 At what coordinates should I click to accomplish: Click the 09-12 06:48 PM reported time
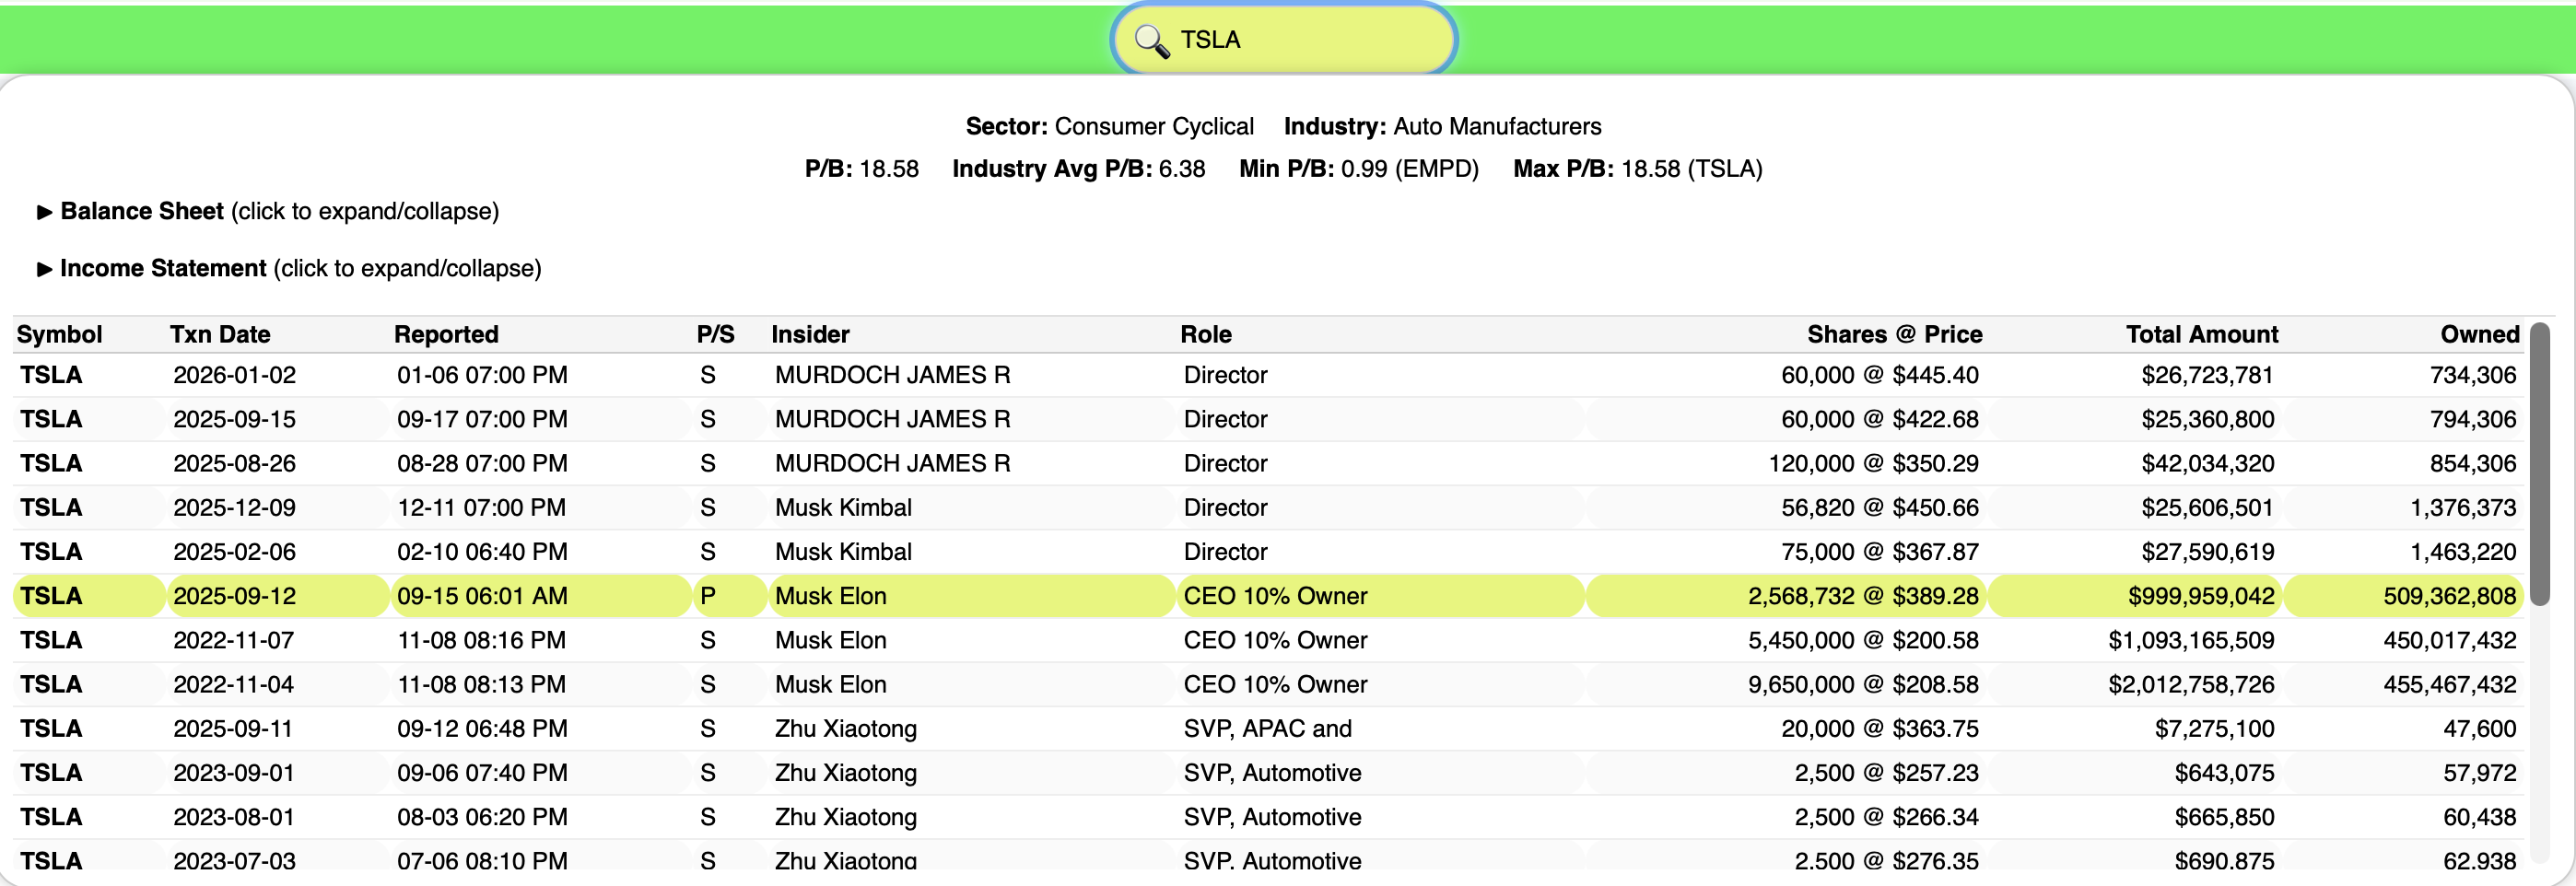click(x=482, y=728)
